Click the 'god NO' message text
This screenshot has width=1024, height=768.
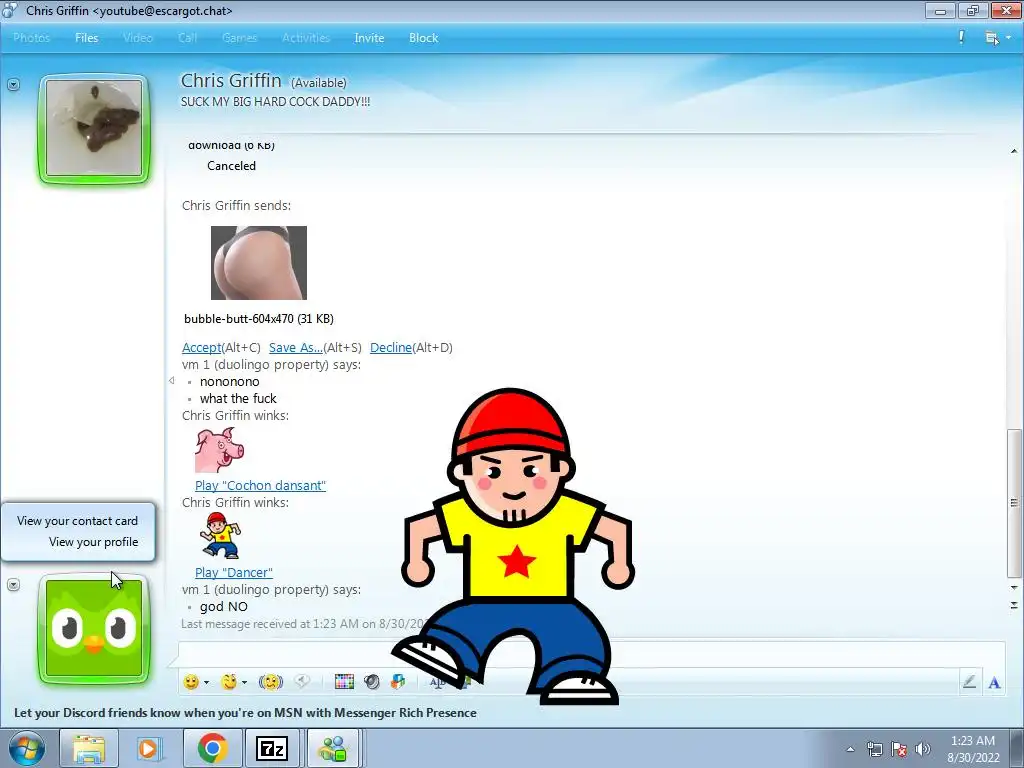[223, 606]
